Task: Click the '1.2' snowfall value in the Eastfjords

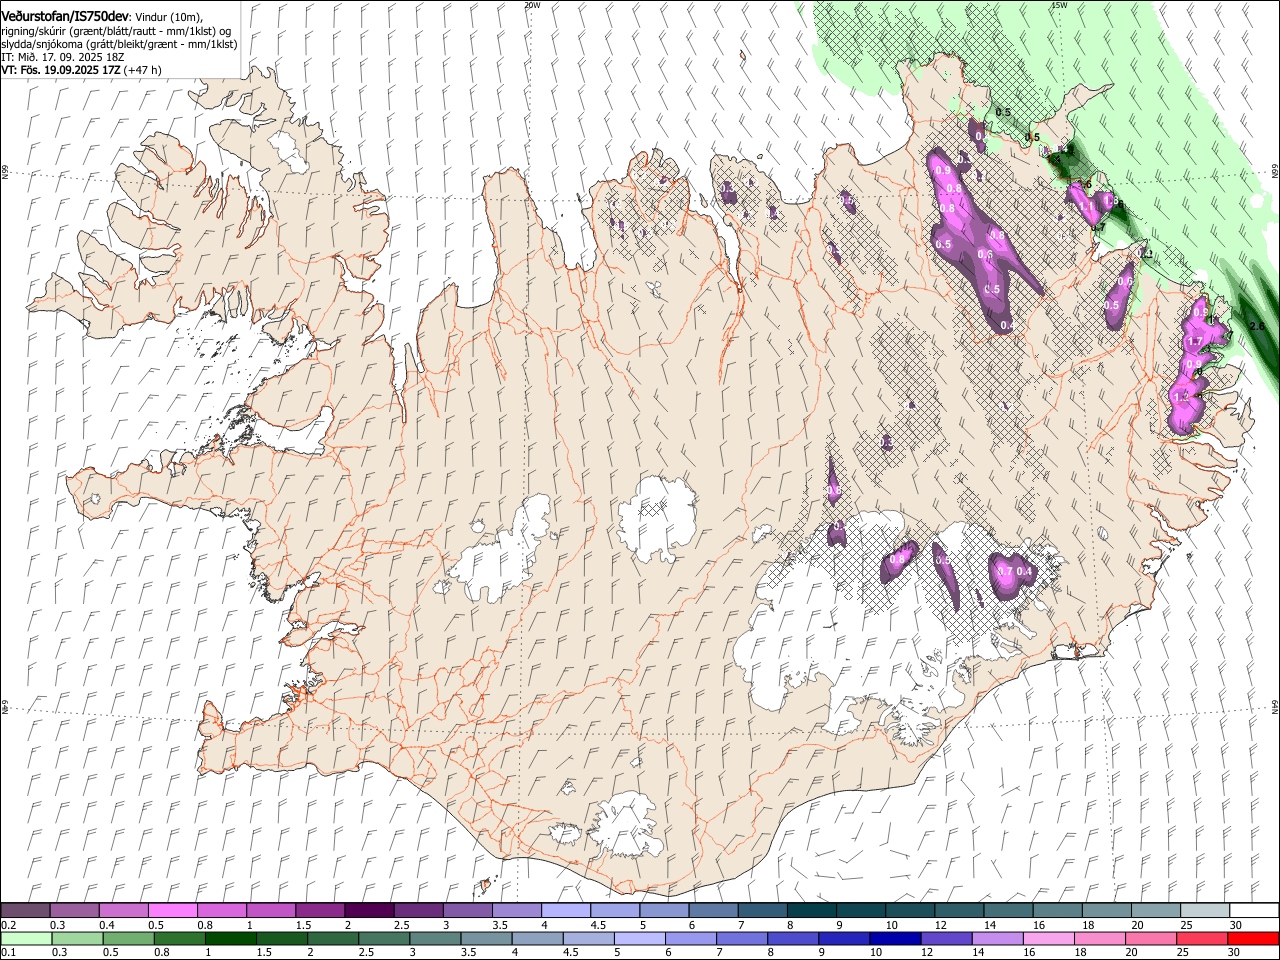Action: (x=1181, y=396)
